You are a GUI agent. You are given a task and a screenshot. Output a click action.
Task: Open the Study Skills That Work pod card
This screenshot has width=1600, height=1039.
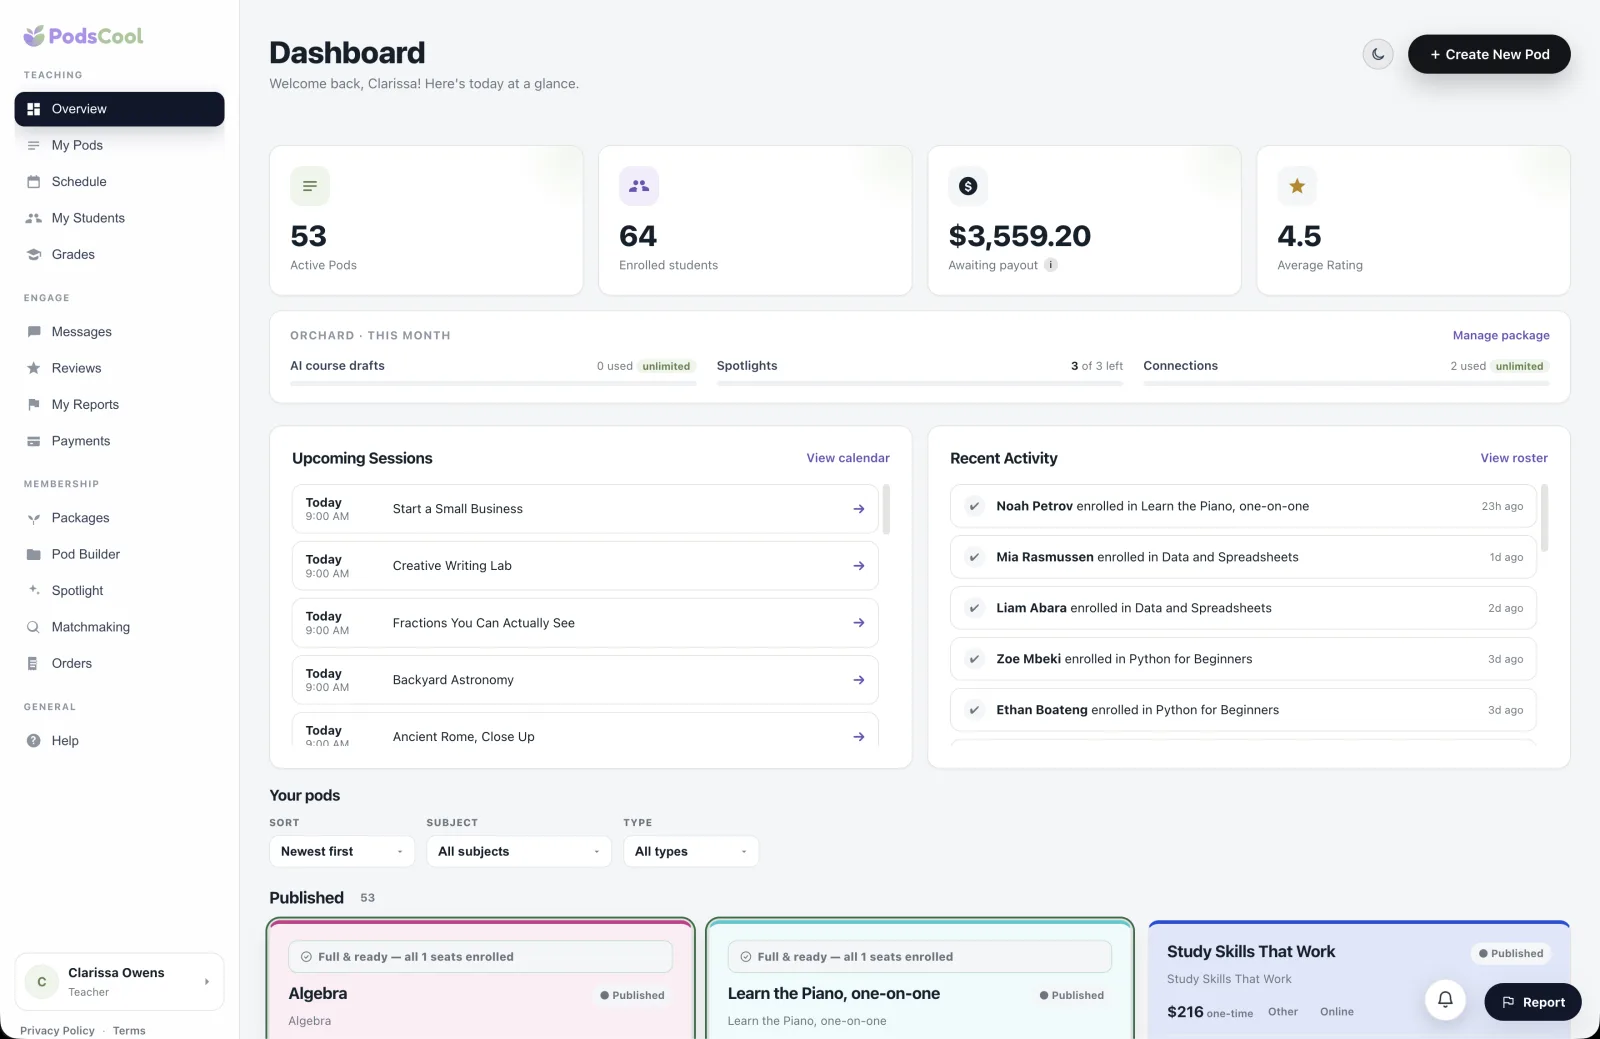coord(1359,980)
